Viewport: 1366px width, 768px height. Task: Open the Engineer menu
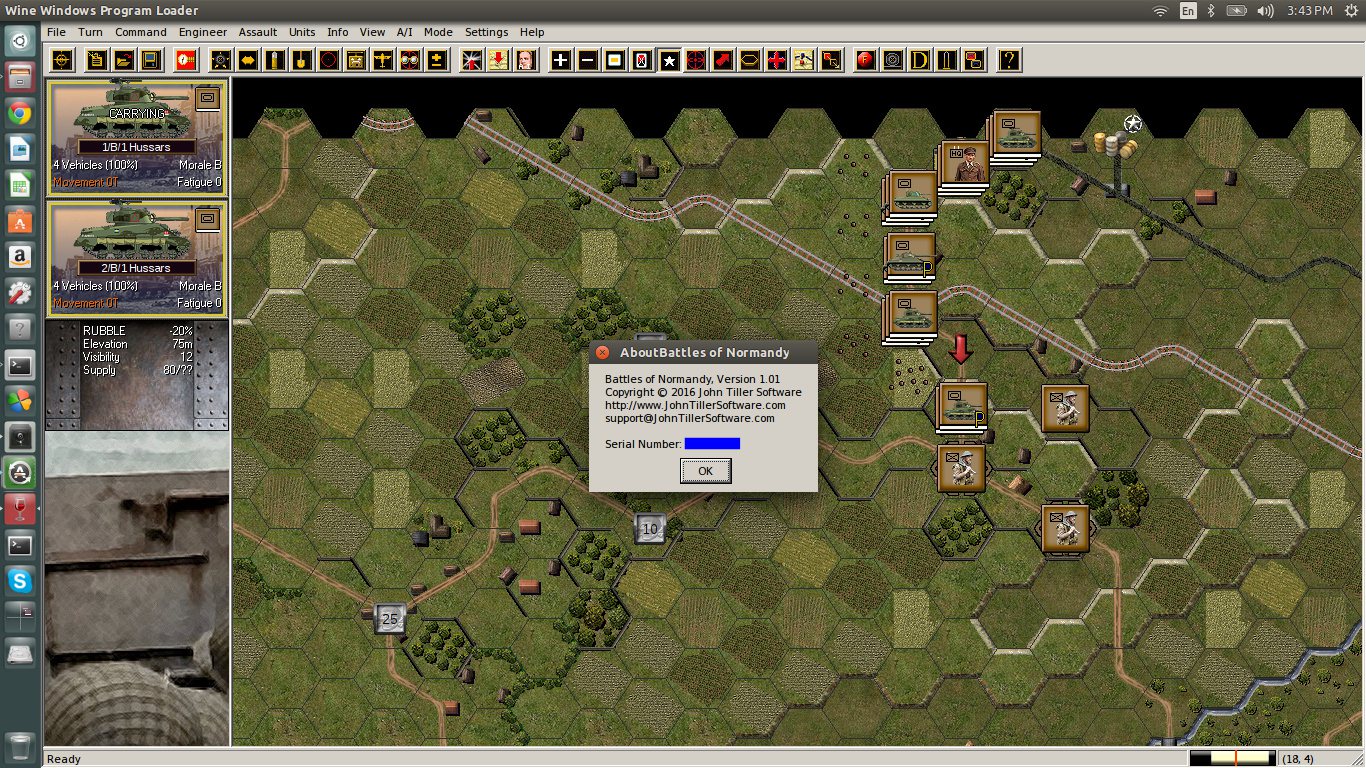click(x=203, y=32)
